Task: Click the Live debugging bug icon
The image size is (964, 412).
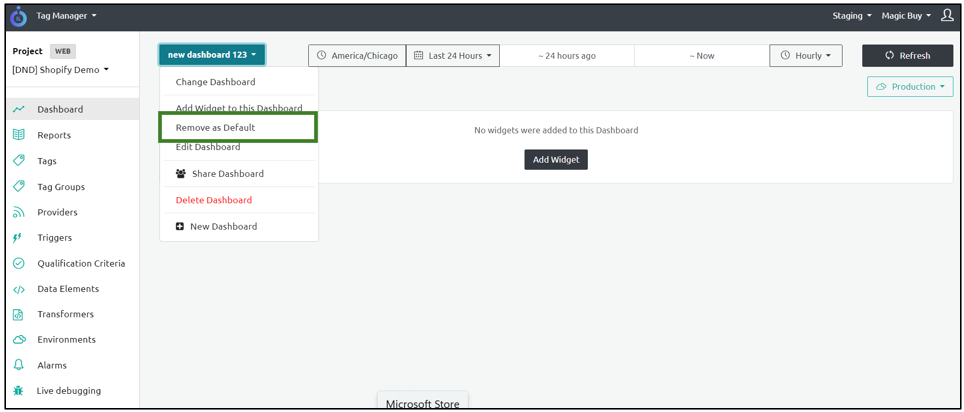Action: pyautogui.click(x=18, y=390)
